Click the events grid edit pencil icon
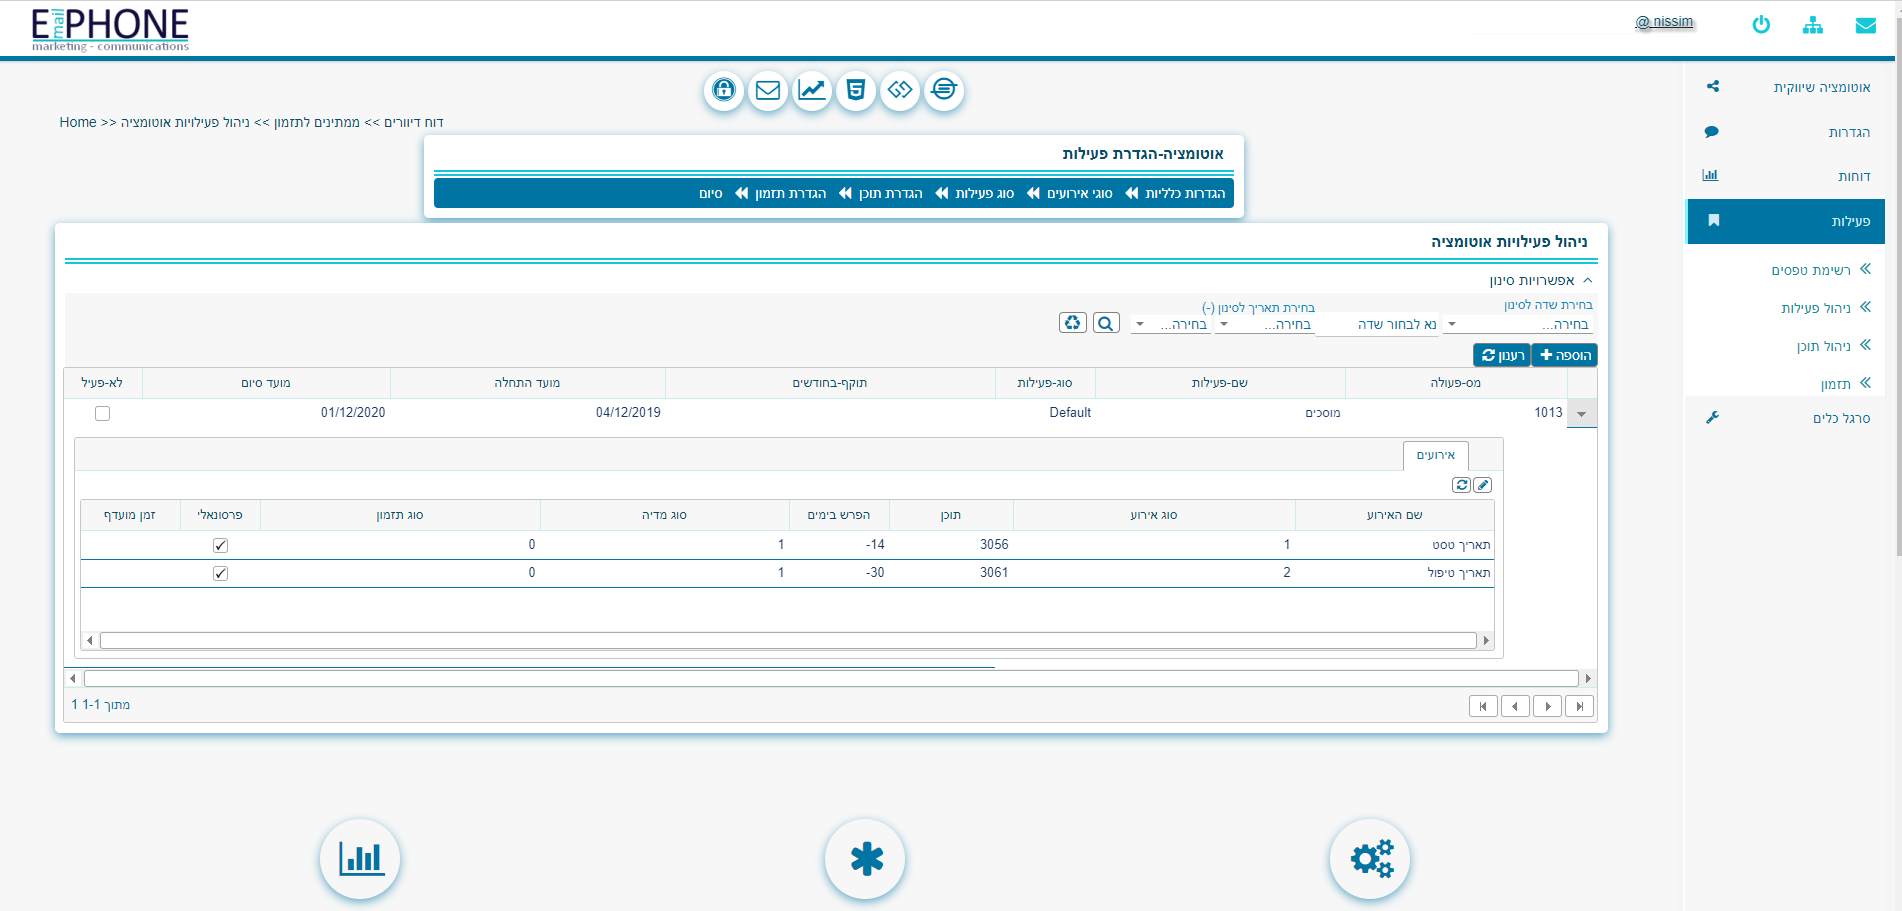 pos(1483,485)
